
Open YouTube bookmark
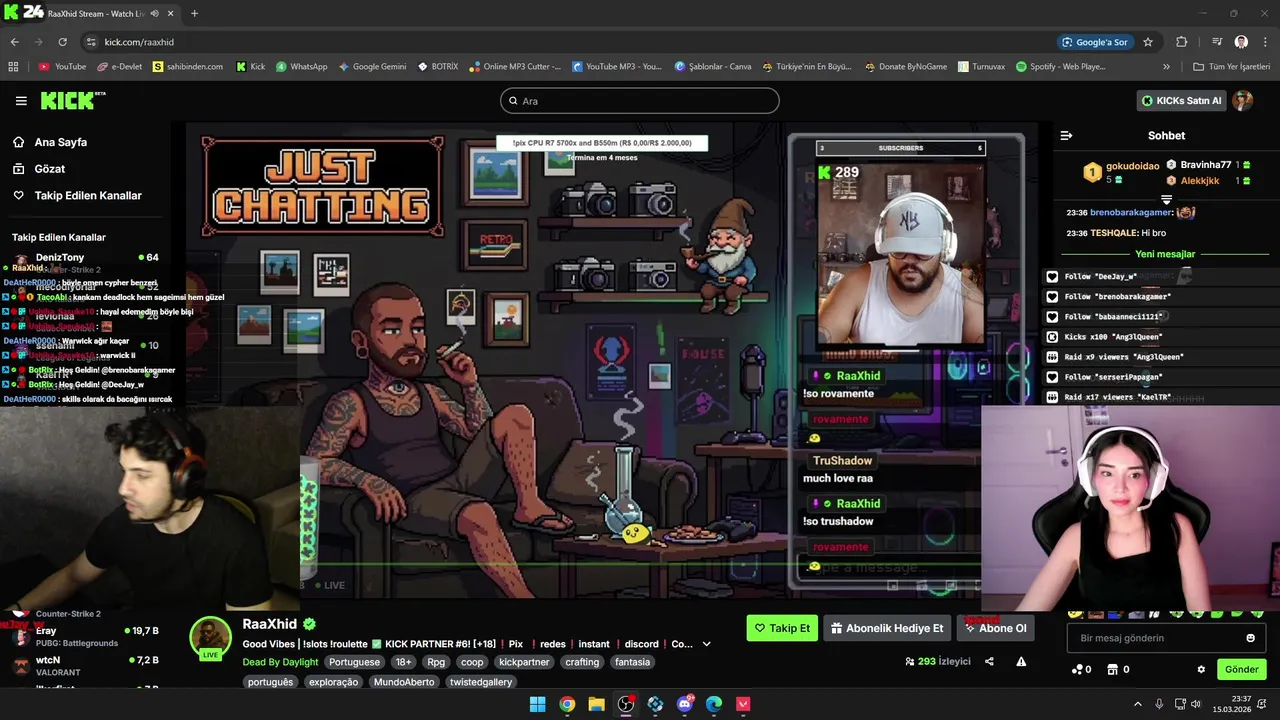point(62,67)
